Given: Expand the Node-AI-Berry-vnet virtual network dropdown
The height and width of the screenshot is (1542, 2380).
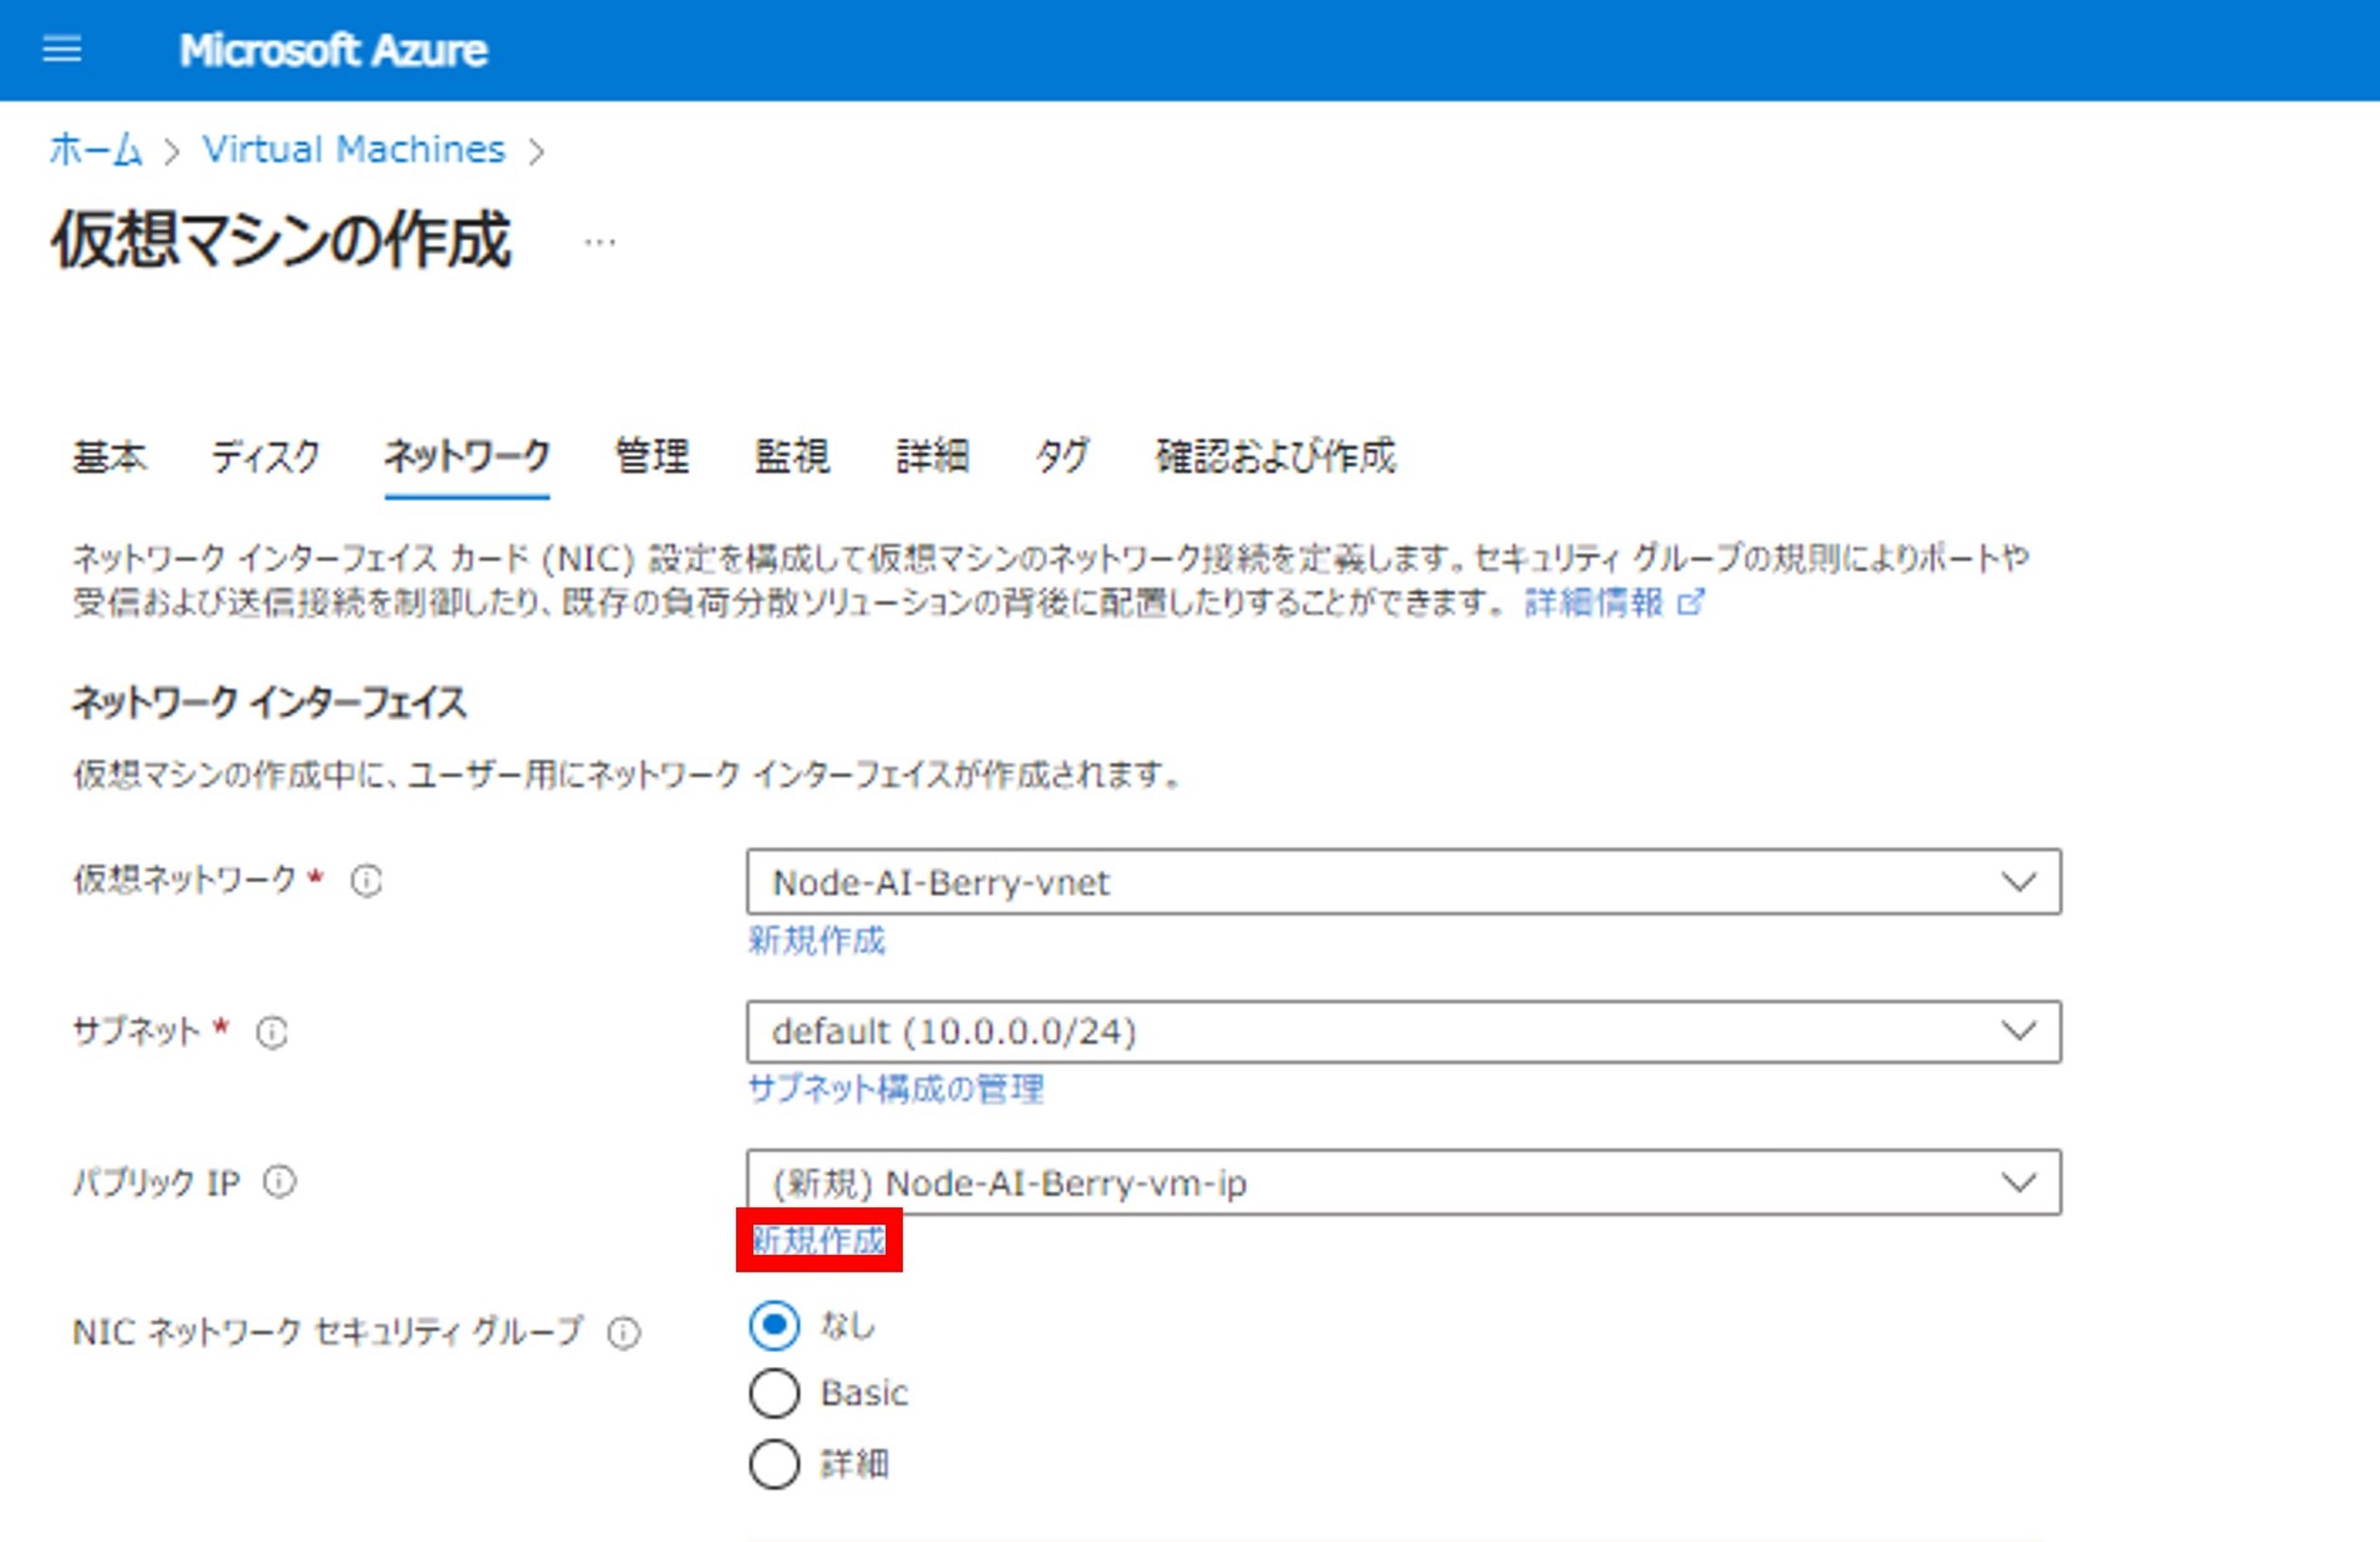Looking at the screenshot, I should (1403, 882).
